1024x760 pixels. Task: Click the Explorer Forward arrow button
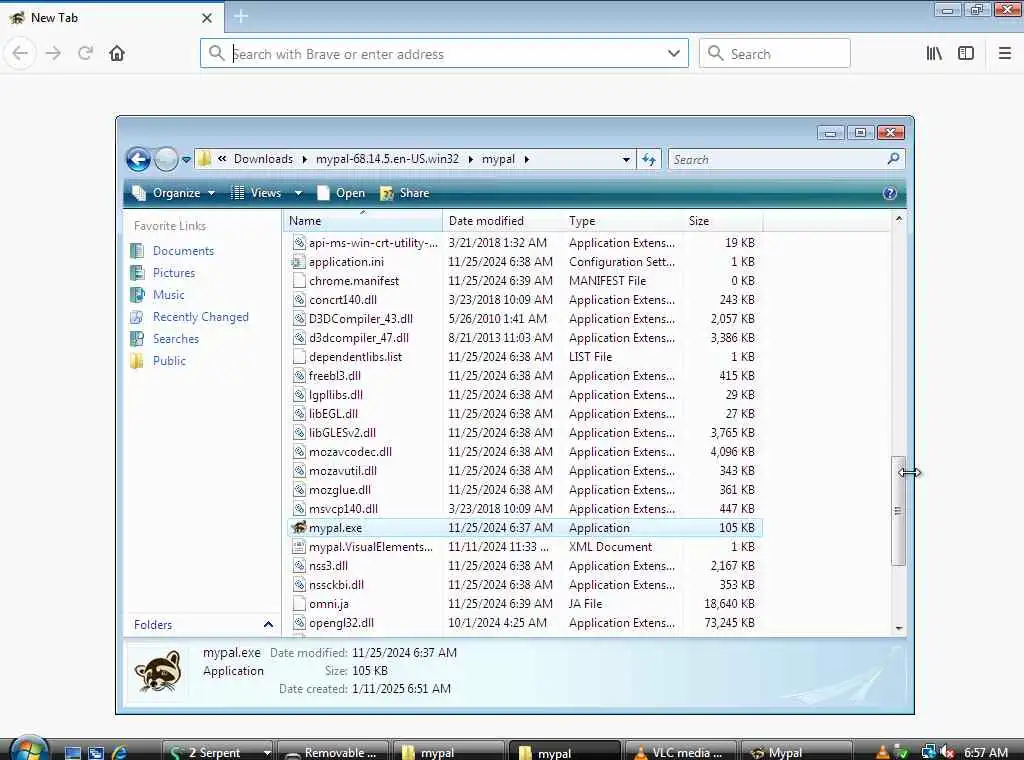(166, 159)
